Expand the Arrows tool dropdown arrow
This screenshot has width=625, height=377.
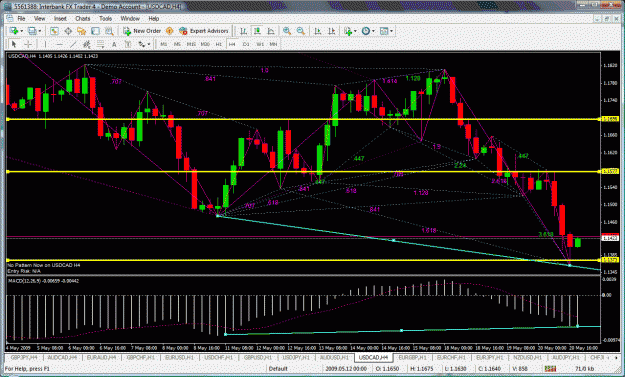point(149,44)
